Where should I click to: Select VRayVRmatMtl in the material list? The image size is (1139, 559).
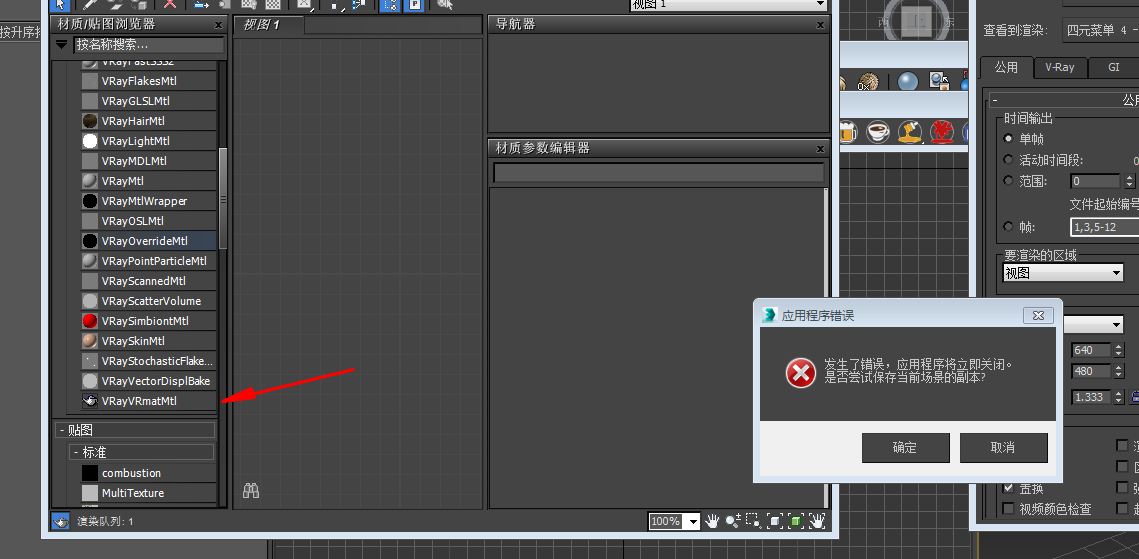pos(148,401)
